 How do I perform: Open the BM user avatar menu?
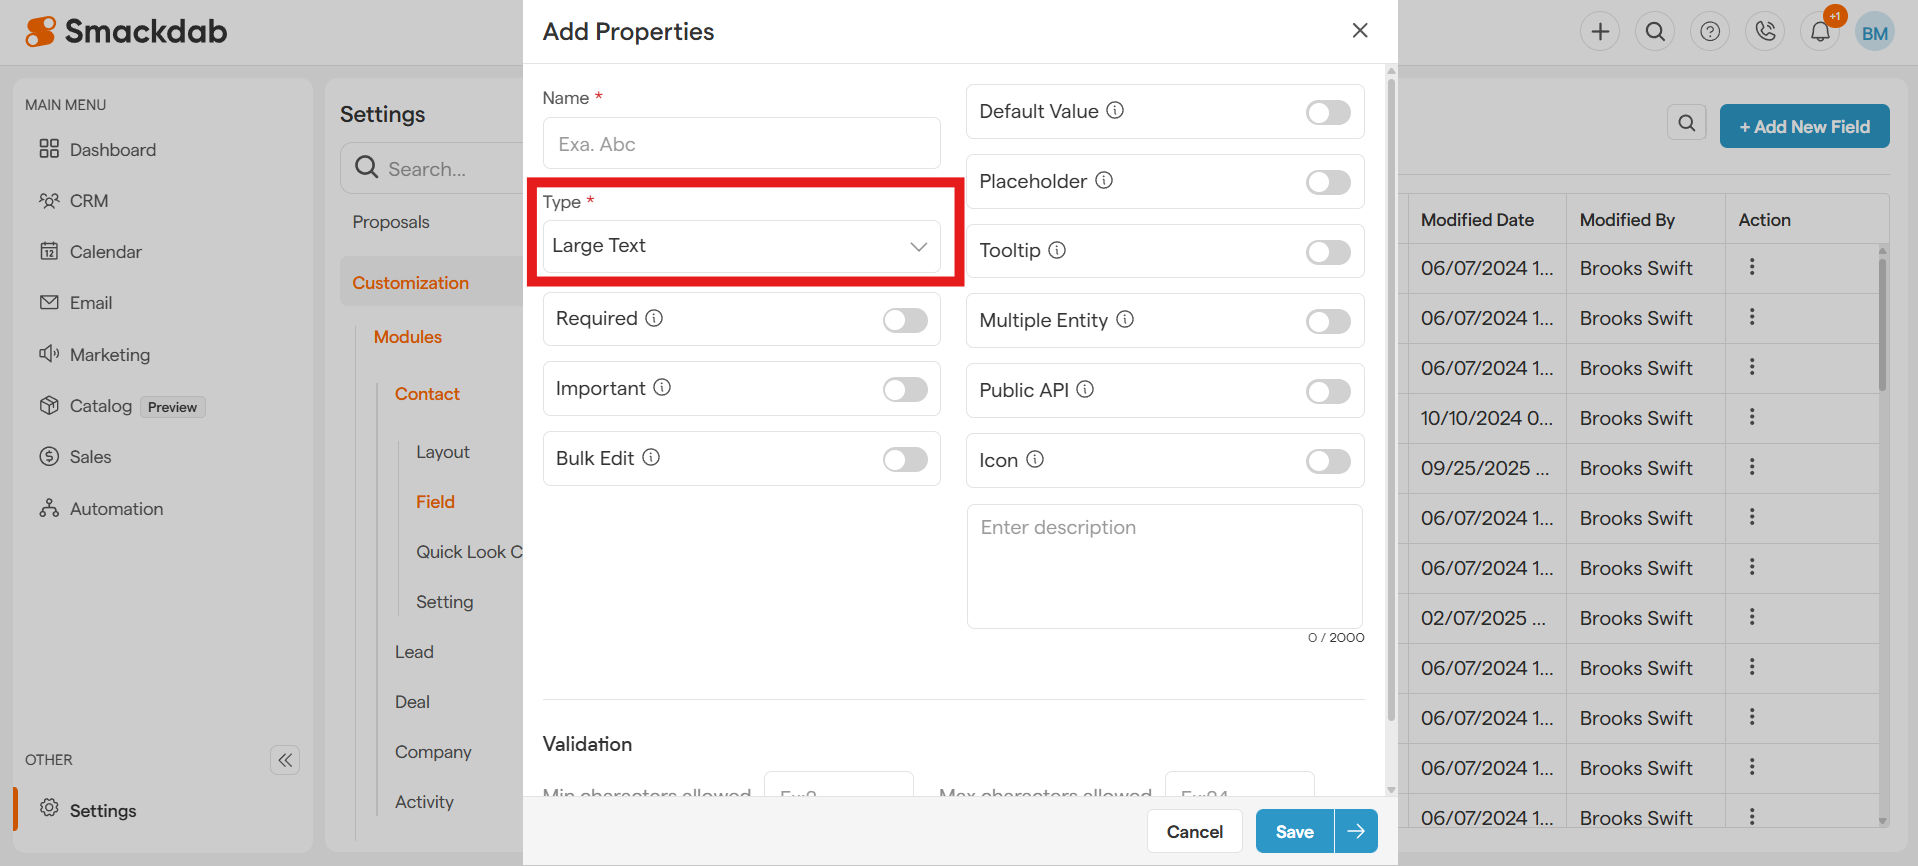(1874, 33)
